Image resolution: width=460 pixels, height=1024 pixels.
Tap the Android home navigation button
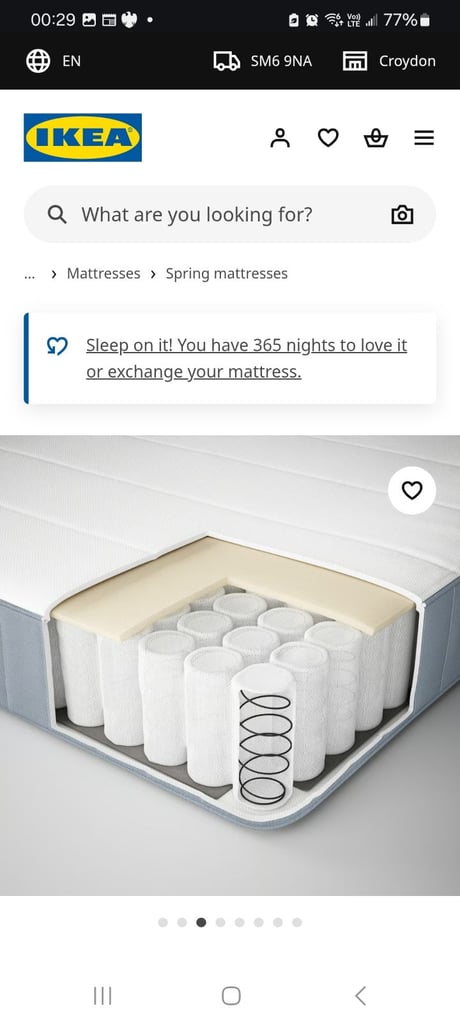(x=231, y=995)
